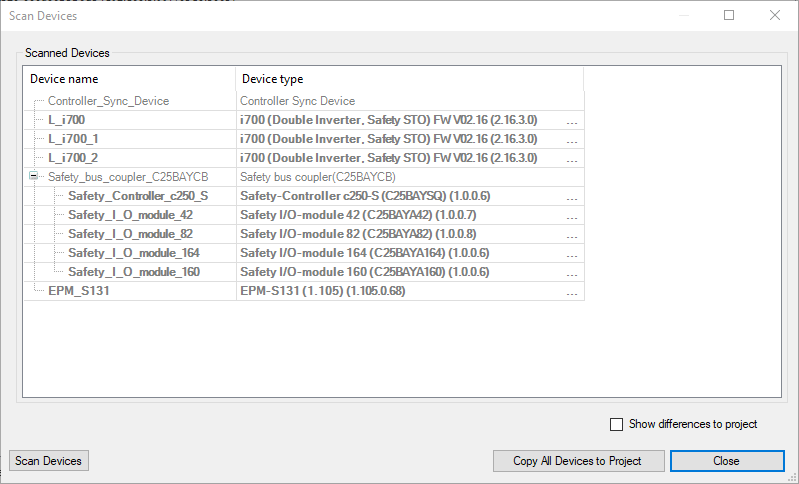Enable Show differences to project checkbox
The image size is (799, 484).
pyautogui.click(x=616, y=424)
